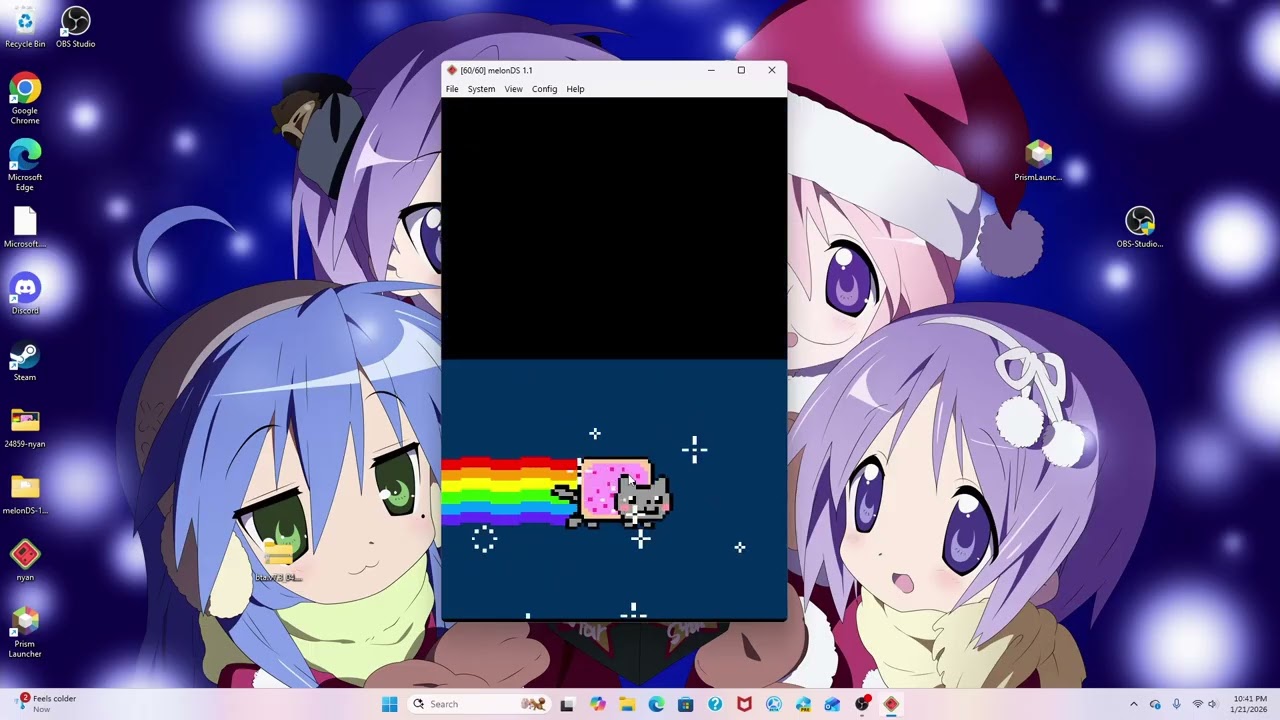Click the taskbar Search box
This screenshot has height=720, width=1280.
coord(477,704)
